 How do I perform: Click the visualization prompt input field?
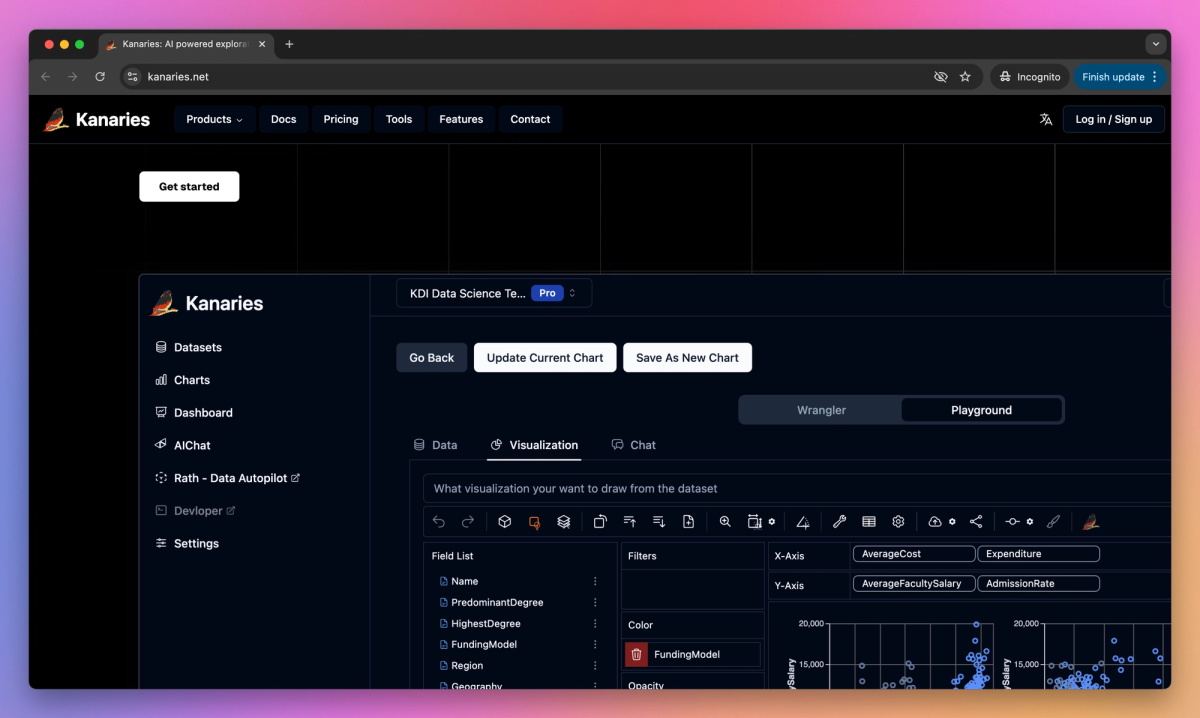pos(700,488)
